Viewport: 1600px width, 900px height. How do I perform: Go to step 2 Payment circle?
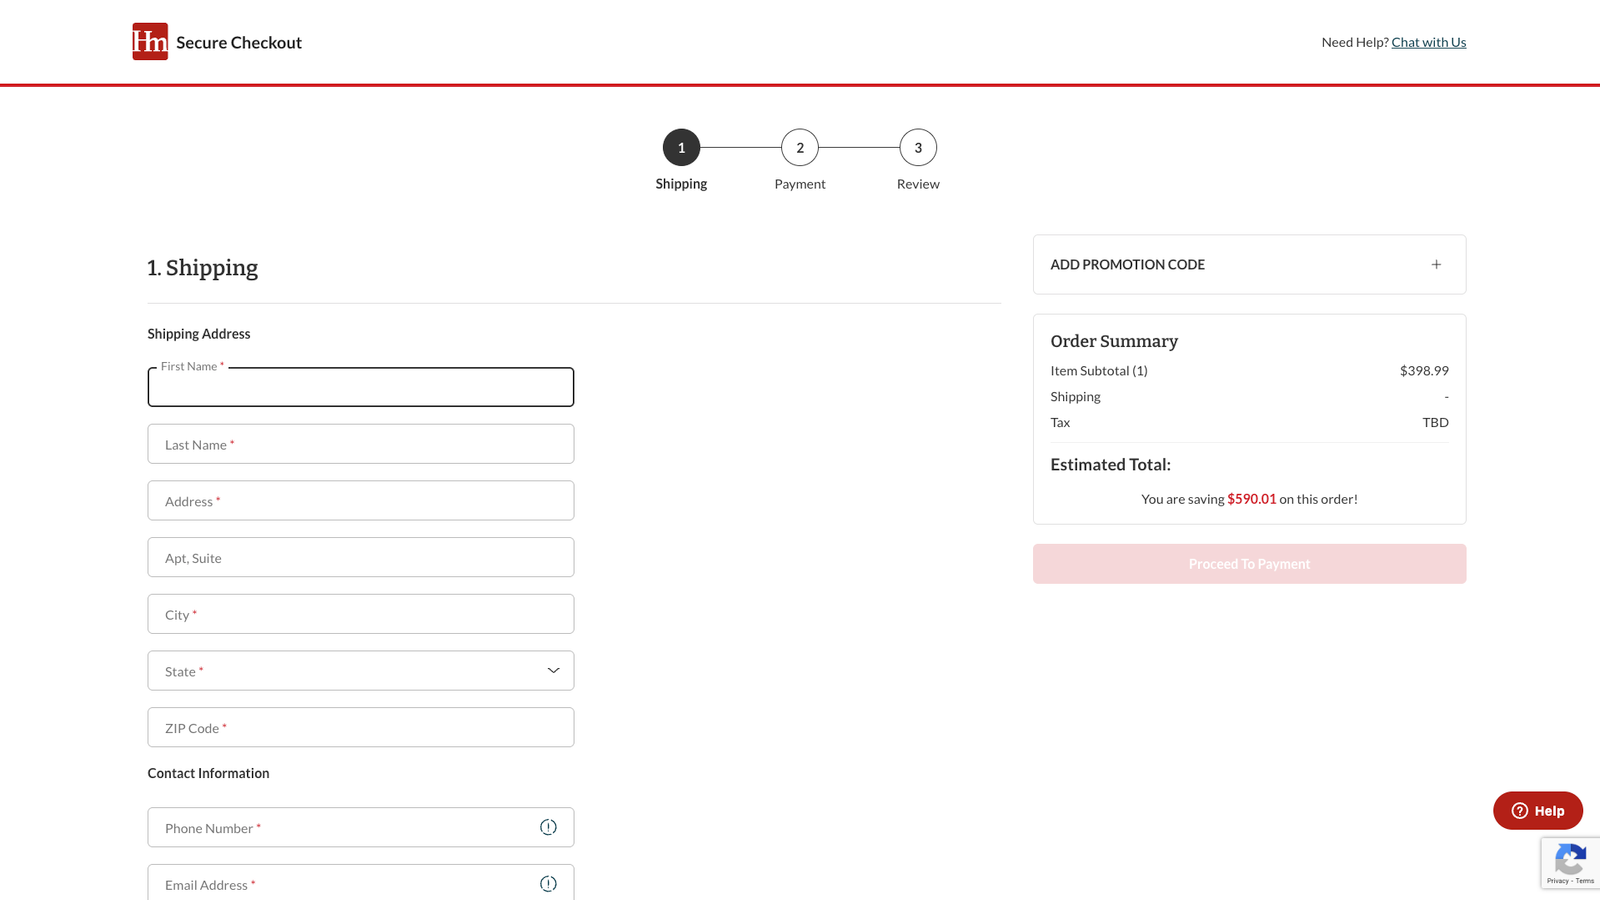tap(800, 148)
